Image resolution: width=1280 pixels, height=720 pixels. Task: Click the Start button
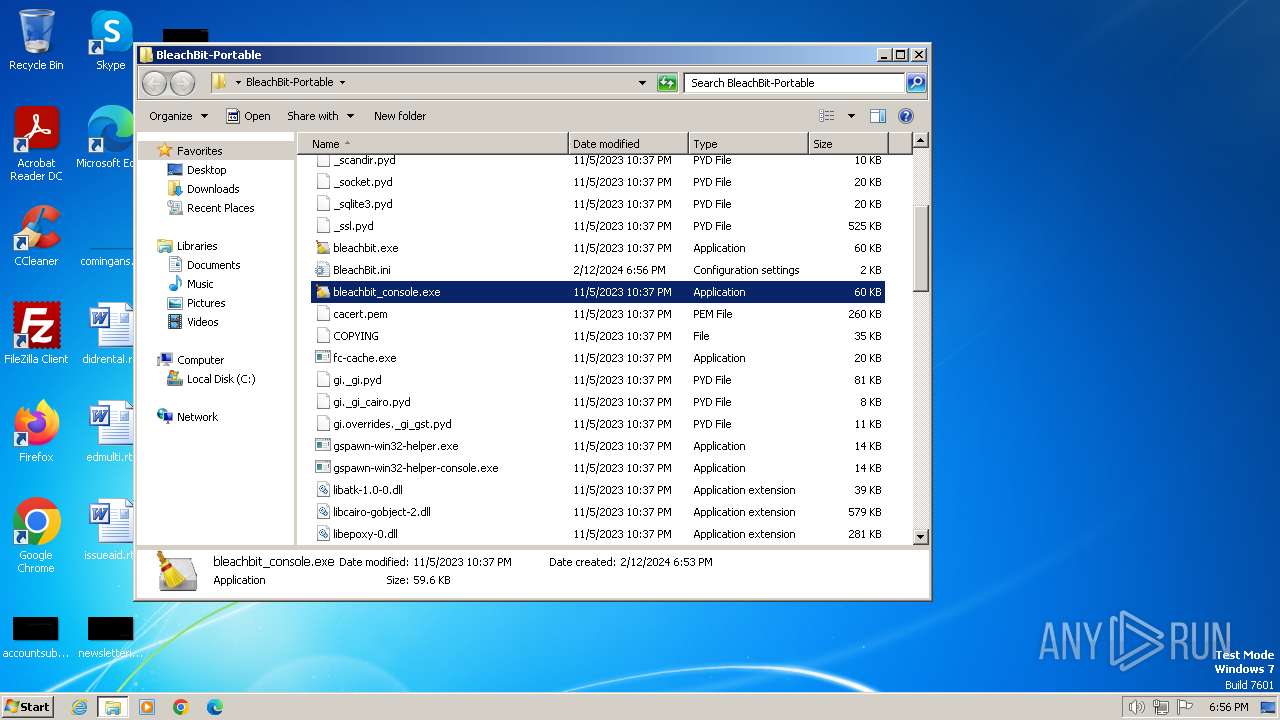(x=27, y=707)
